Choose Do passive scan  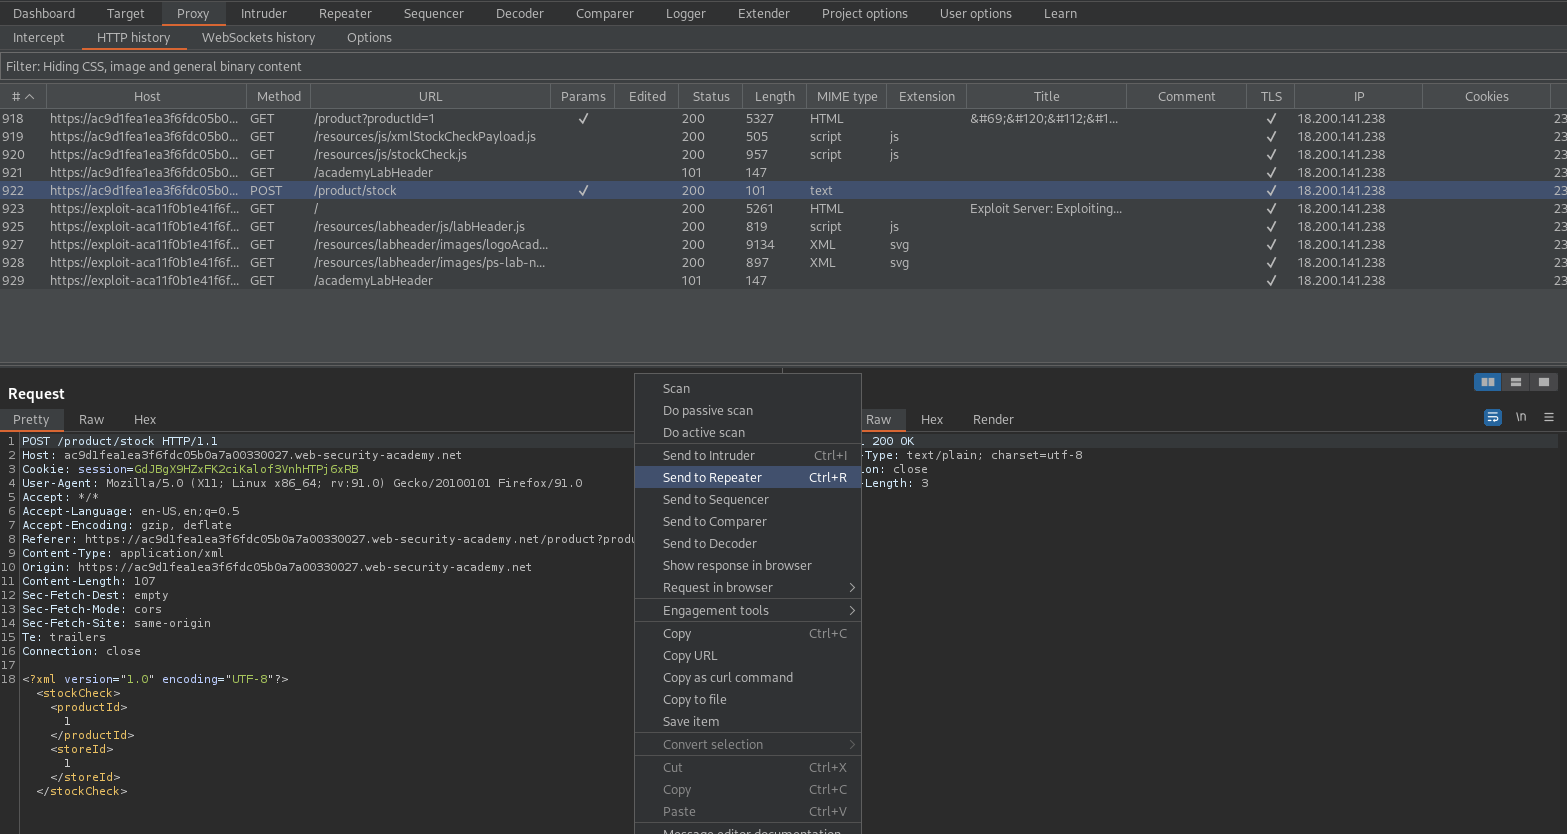coord(748,410)
